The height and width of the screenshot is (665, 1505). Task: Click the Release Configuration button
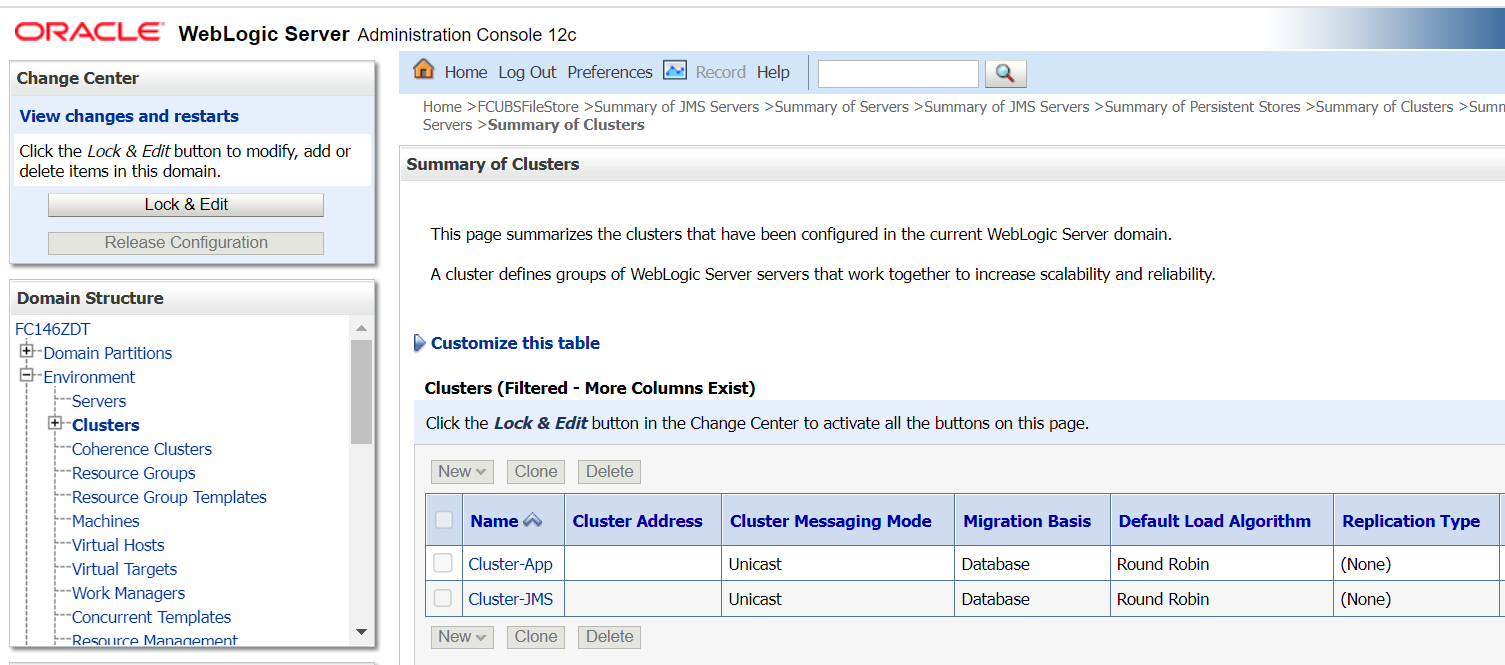(x=186, y=242)
